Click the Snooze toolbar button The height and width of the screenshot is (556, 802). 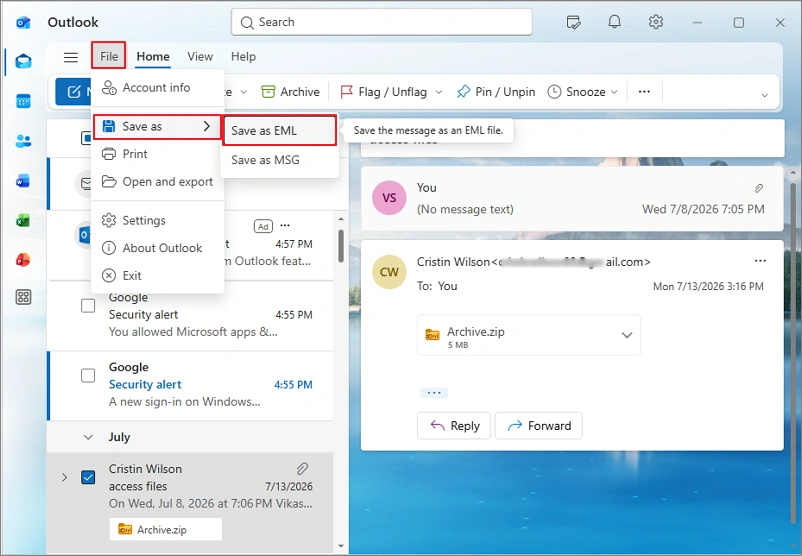[577, 92]
